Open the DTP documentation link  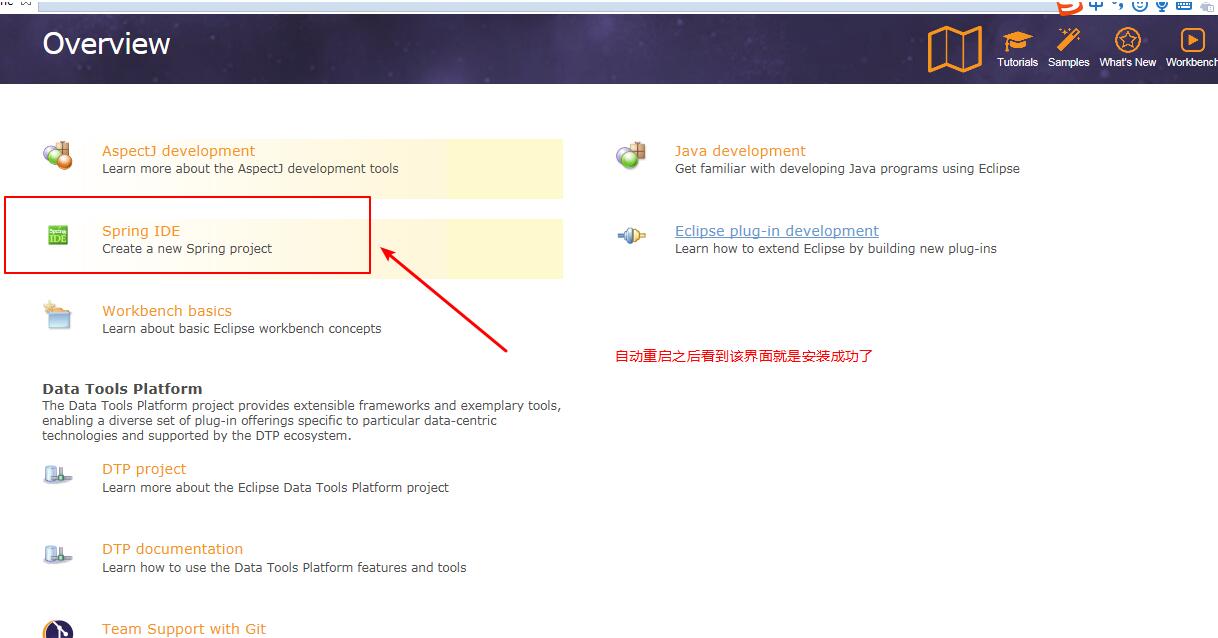(x=172, y=549)
